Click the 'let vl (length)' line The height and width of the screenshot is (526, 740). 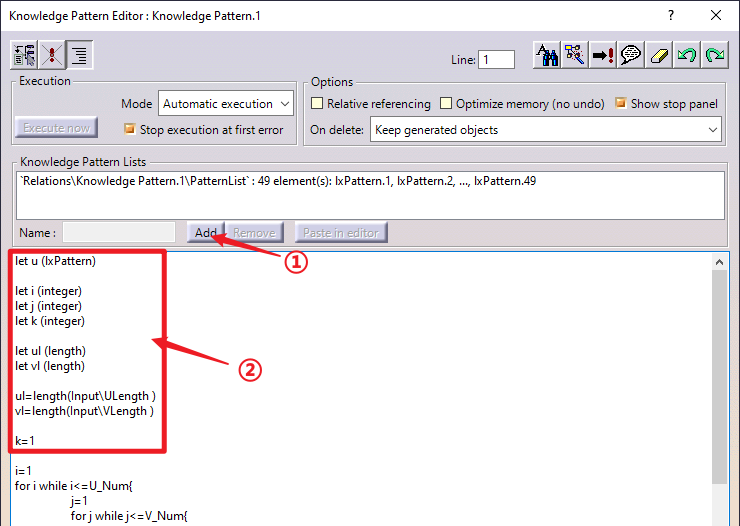[x=50, y=366]
